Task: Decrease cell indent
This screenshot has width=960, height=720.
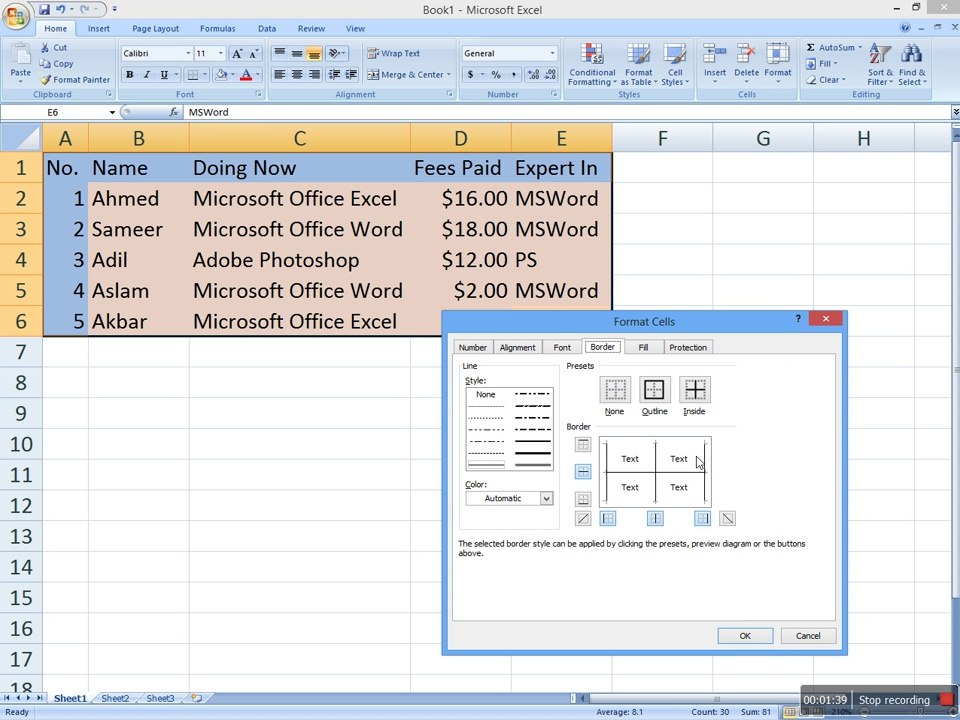Action: [x=334, y=75]
